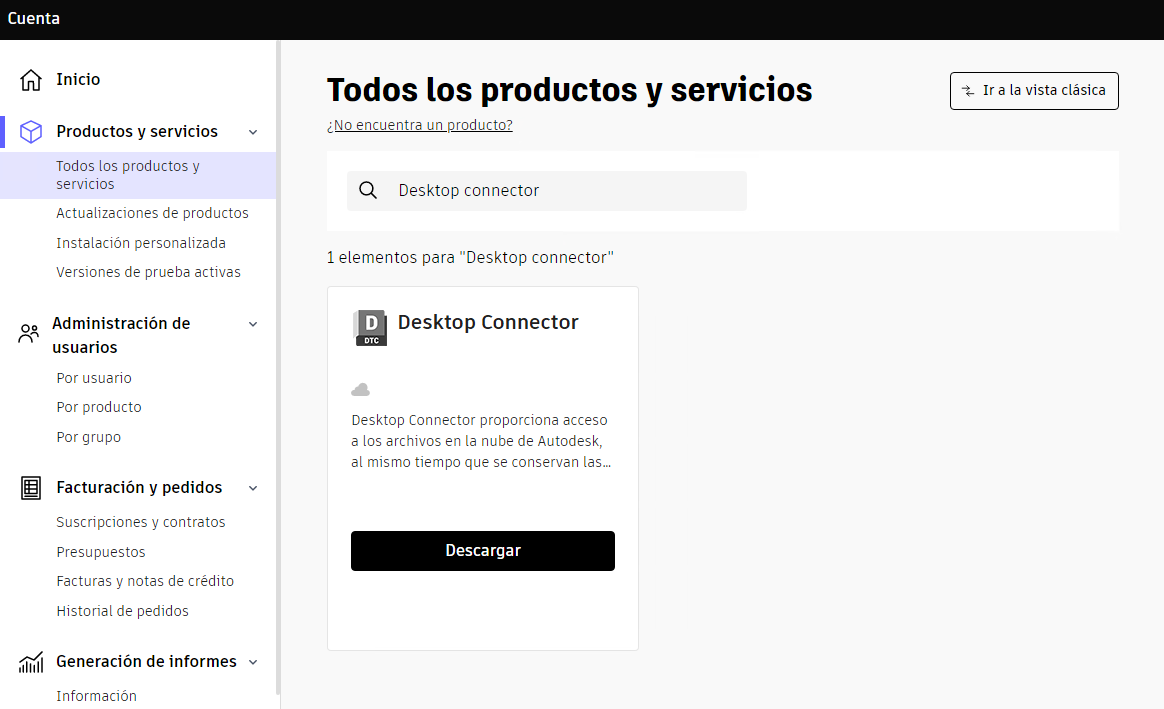Screen dimensions: 1164x709
Task: Open Suscripciones y contratos
Action: (141, 522)
